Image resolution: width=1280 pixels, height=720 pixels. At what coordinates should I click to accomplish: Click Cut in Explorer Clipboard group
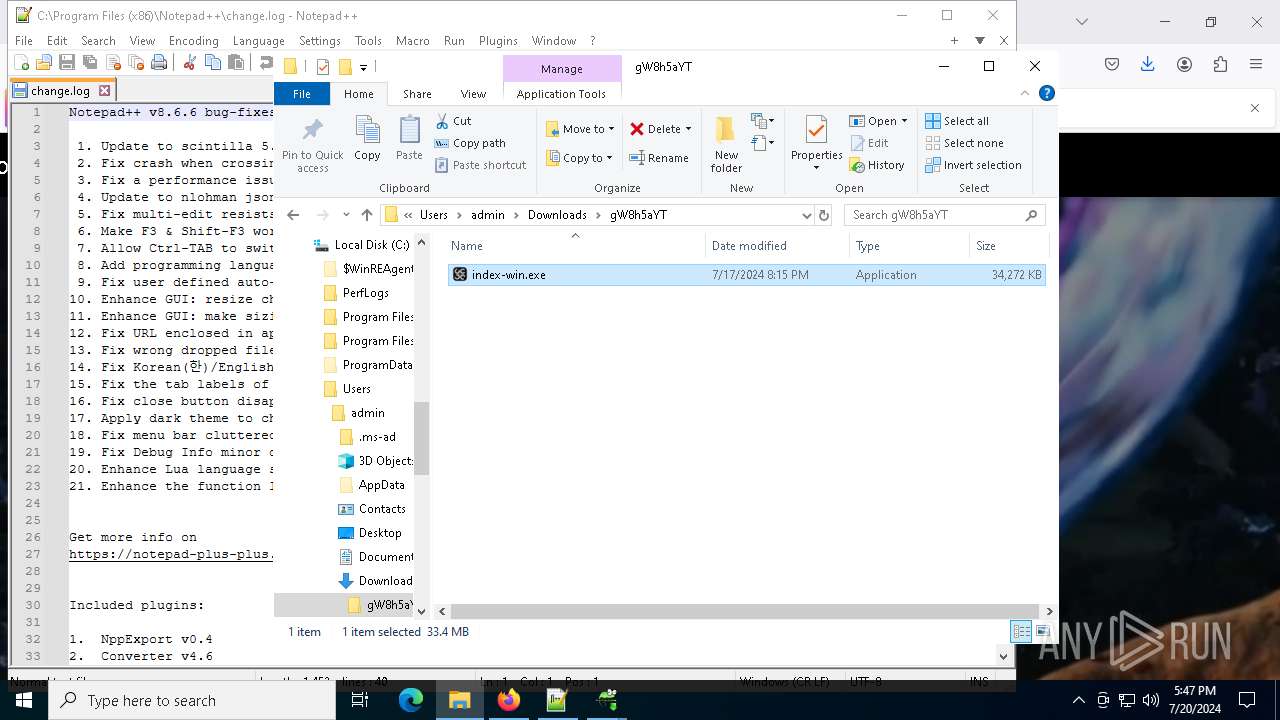pos(453,121)
